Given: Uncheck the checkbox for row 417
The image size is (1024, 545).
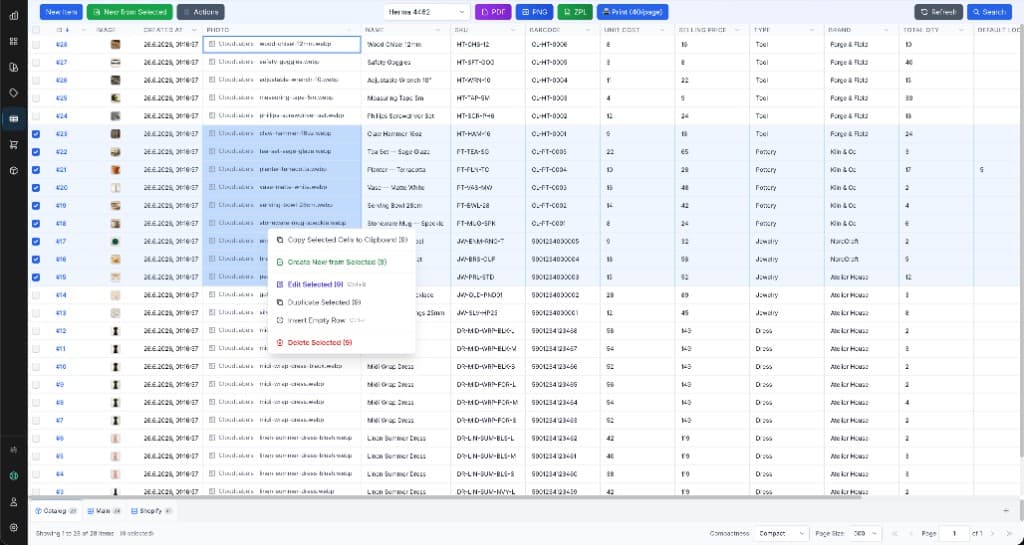Looking at the screenshot, I should tap(36, 241).
